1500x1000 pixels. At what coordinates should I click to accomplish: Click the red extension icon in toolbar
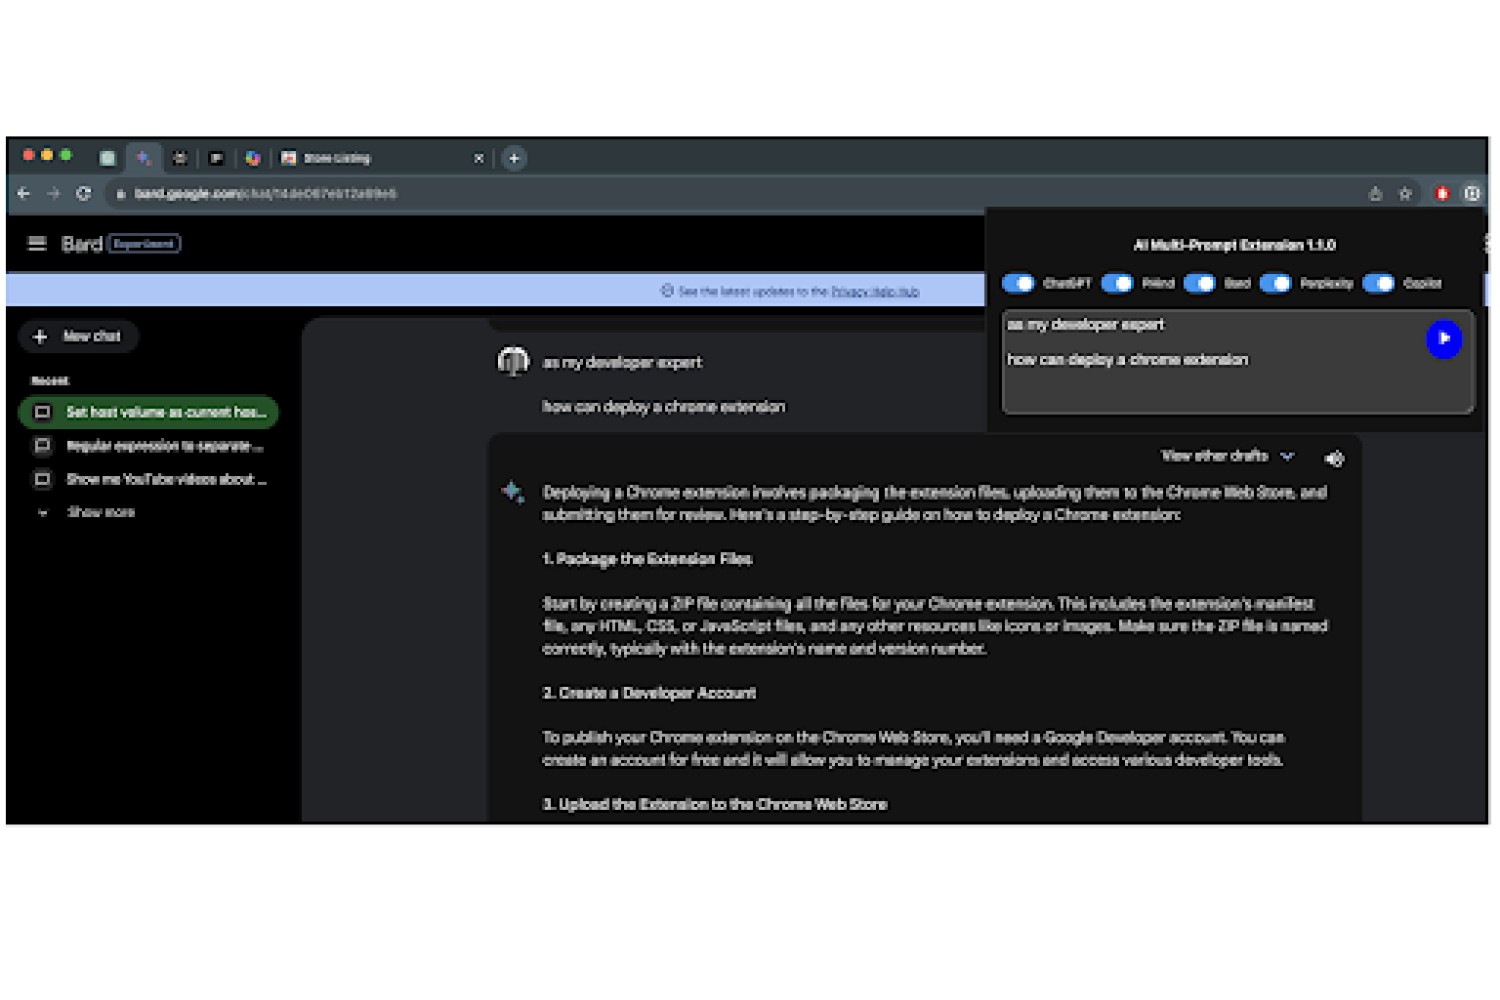tap(1442, 194)
